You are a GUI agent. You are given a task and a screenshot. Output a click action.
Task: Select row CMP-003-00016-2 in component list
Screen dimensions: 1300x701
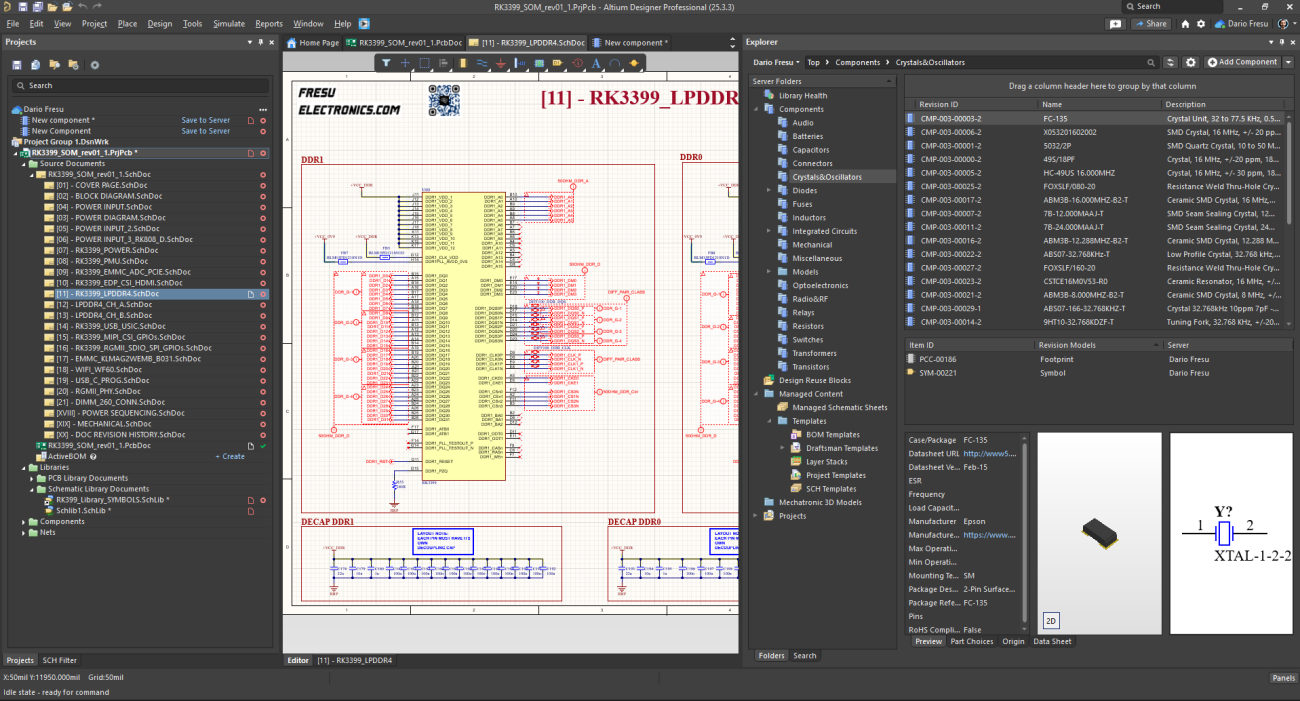1097,240
